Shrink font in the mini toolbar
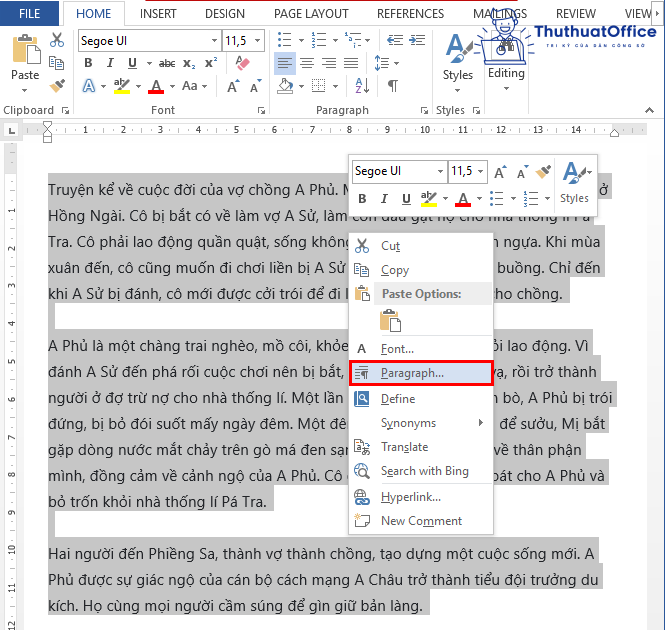The width and height of the screenshot is (665, 630). click(x=522, y=172)
